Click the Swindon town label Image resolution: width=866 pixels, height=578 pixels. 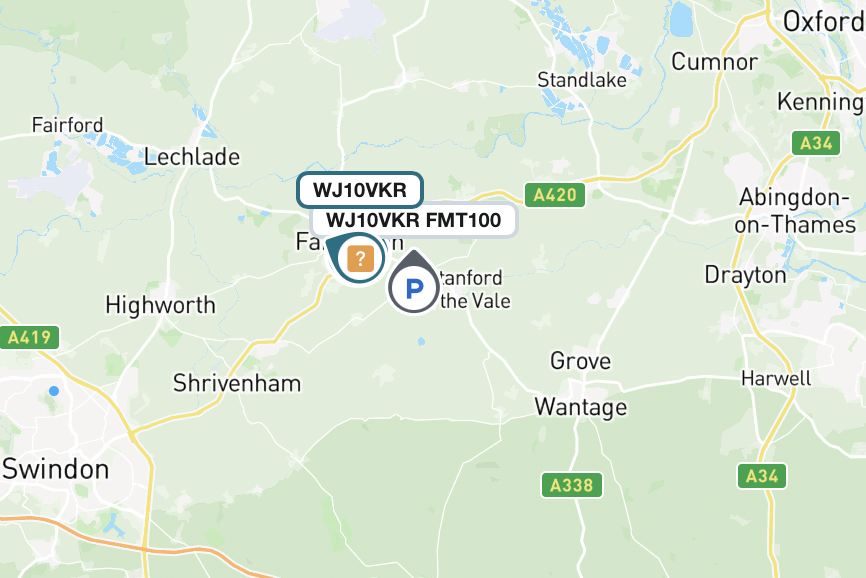pyautogui.click(x=55, y=469)
